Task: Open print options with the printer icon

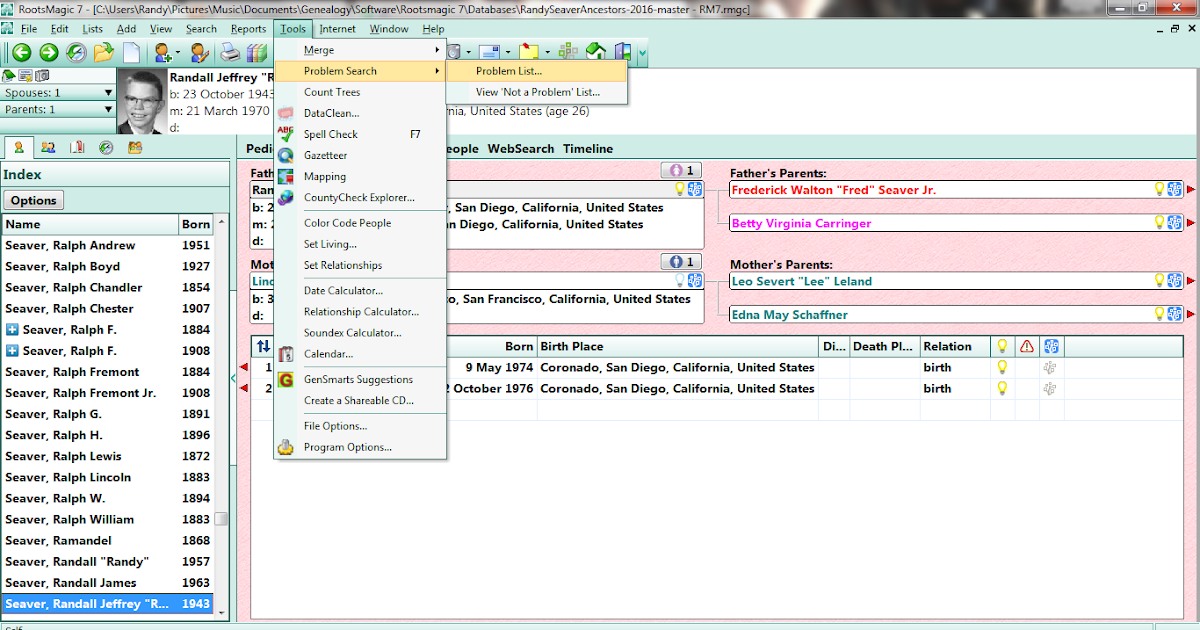Action: [x=229, y=54]
